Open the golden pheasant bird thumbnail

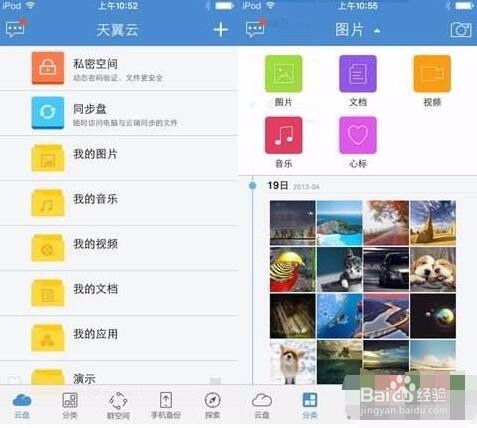click(x=293, y=269)
